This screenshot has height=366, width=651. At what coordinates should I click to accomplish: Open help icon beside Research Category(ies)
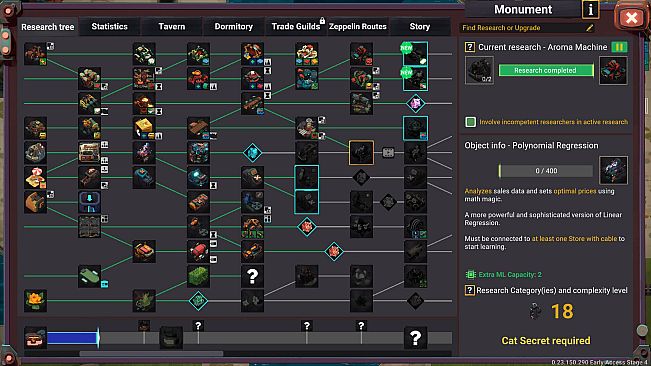470,290
